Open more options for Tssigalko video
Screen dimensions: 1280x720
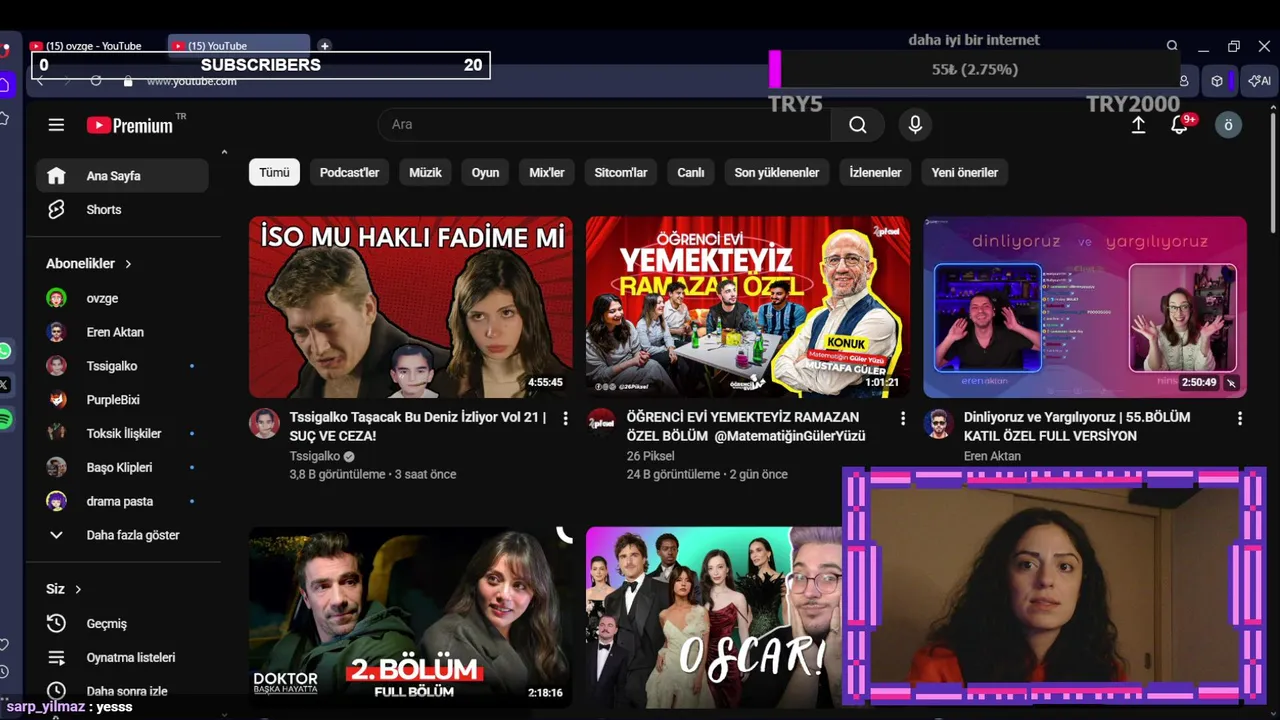pos(565,418)
